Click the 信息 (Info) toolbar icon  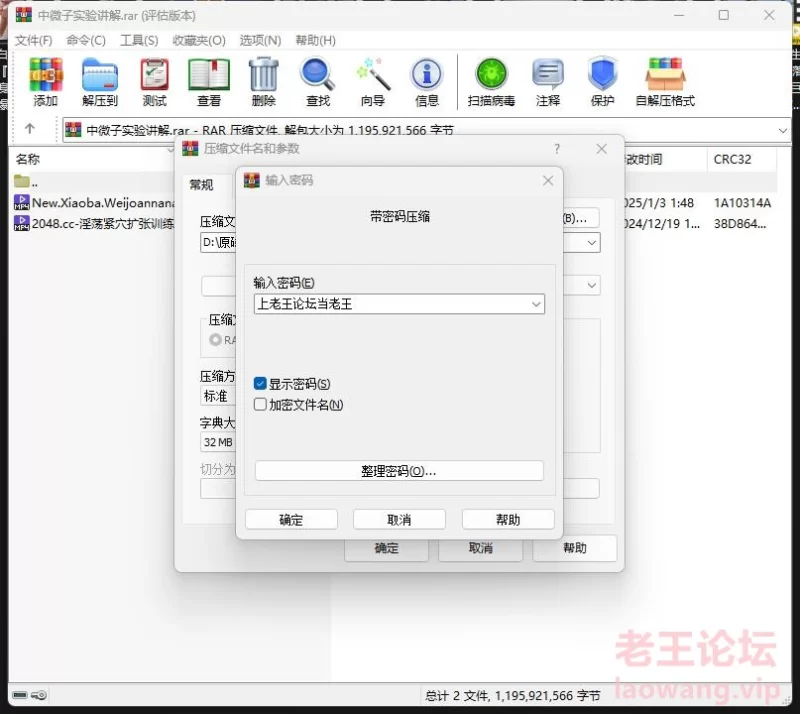427,82
